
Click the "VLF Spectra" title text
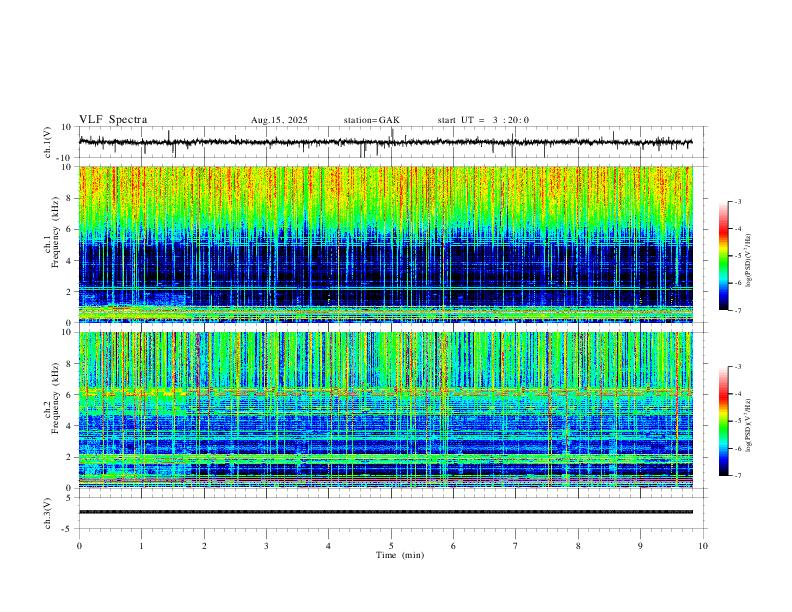pos(113,120)
